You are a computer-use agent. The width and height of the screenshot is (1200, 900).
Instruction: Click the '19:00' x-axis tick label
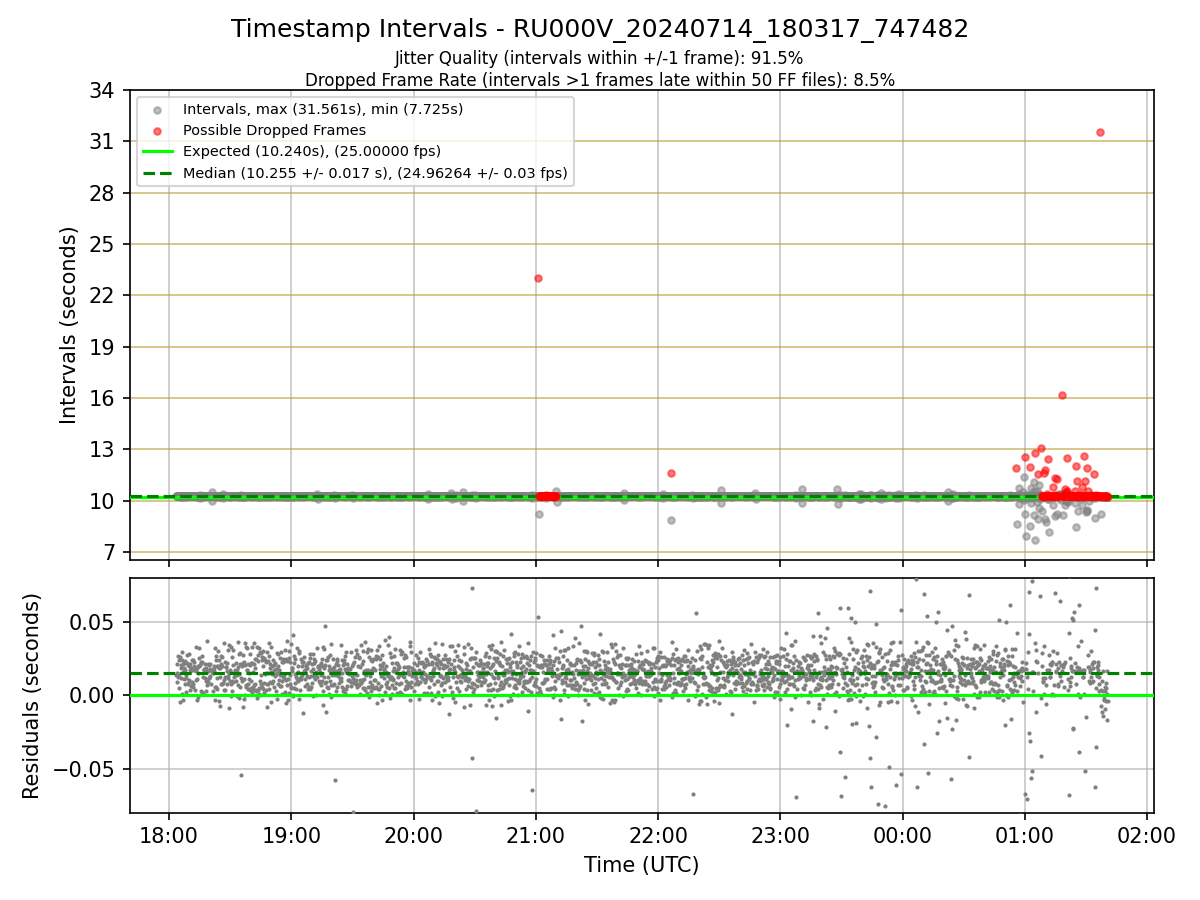pyautogui.click(x=291, y=836)
